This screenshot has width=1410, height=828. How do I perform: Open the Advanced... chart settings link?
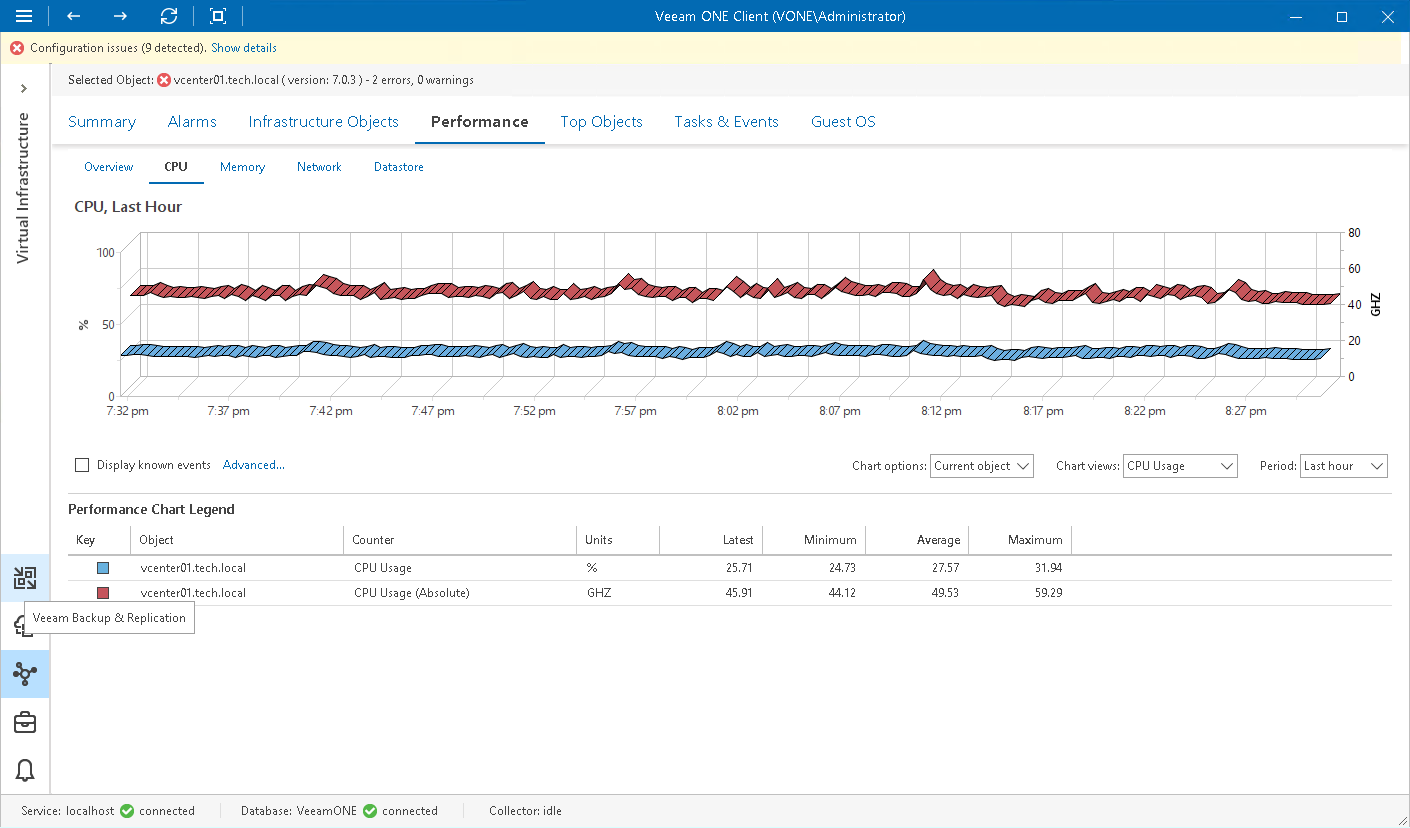tap(254, 465)
